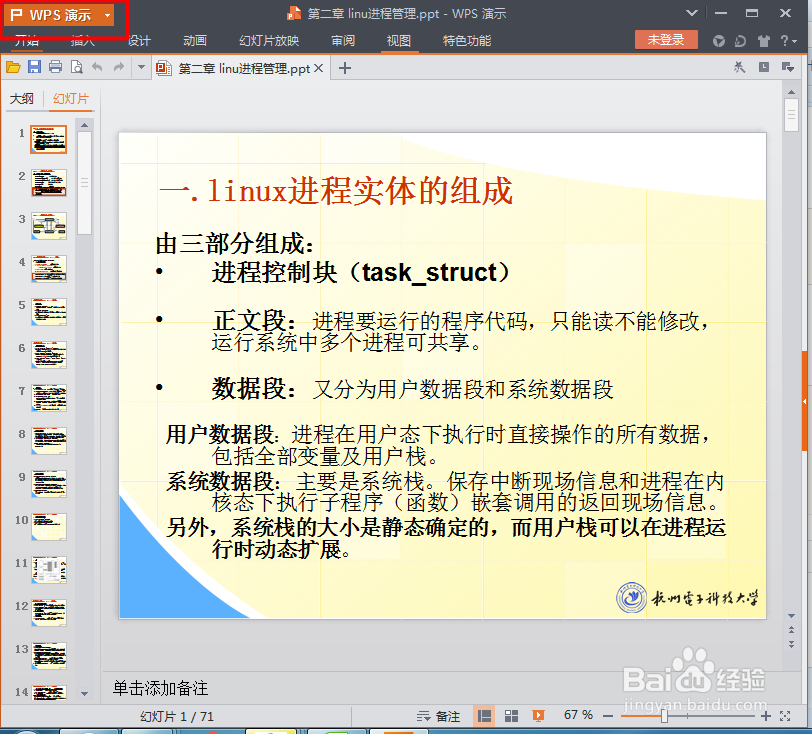
Task: Open the WPS 演示 application menu button
Action: (x=58, y=16)
